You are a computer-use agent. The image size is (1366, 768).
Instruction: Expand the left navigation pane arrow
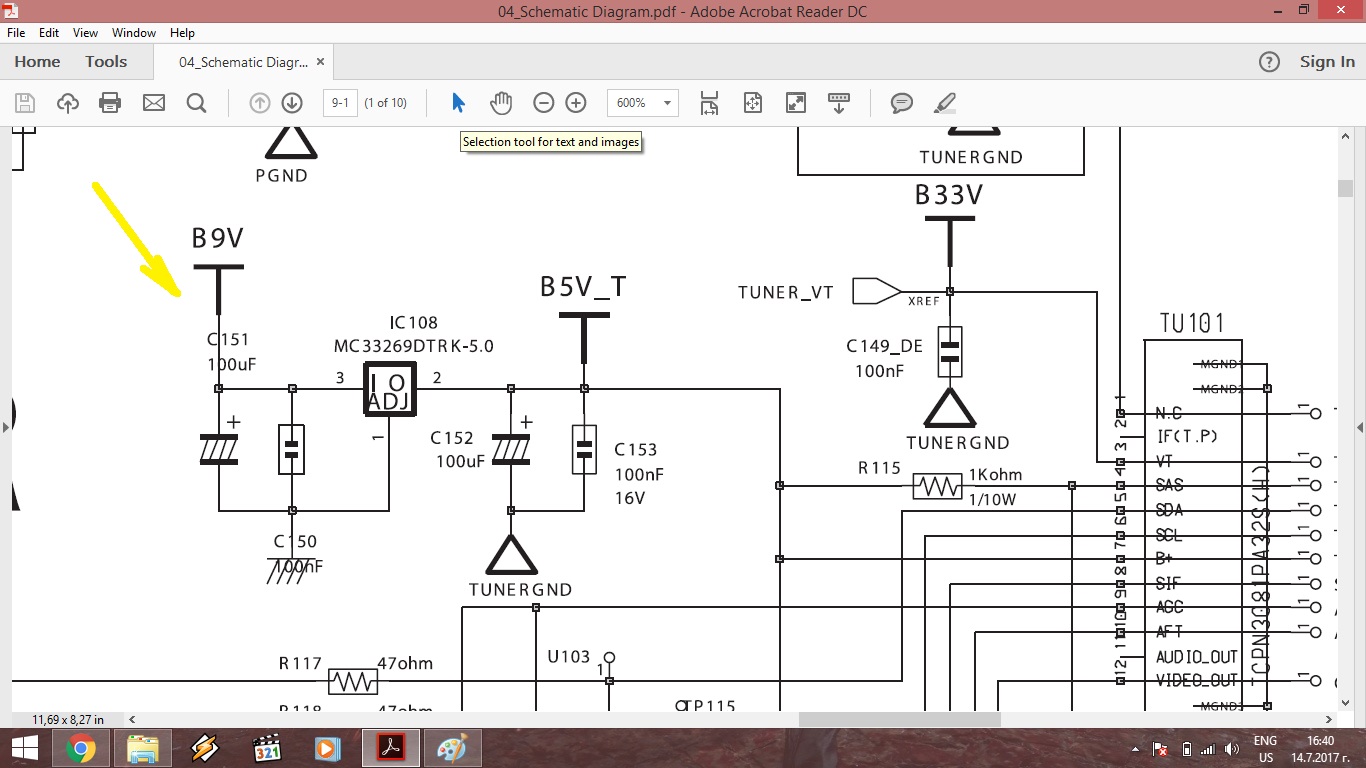coord(6,427)
